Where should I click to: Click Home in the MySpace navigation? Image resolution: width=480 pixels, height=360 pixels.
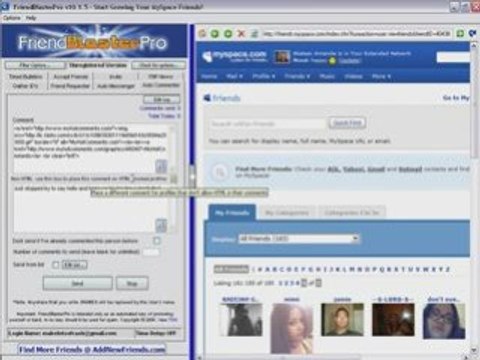click(209, 76)
